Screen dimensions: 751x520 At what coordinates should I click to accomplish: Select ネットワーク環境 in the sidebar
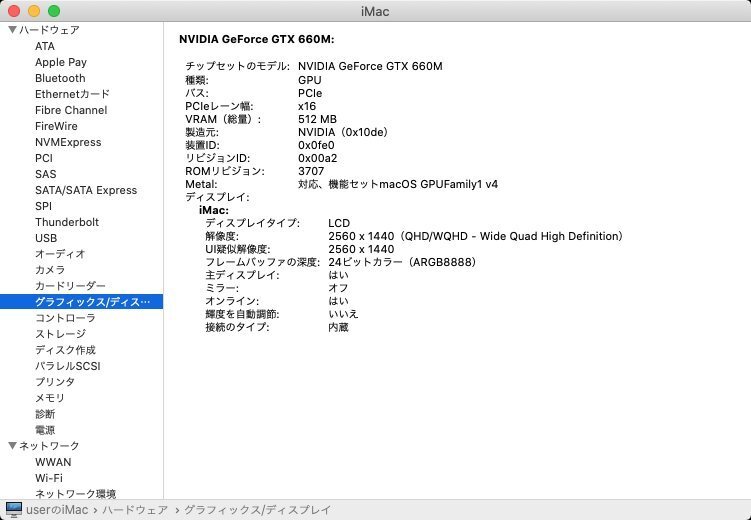pos(75,494)
